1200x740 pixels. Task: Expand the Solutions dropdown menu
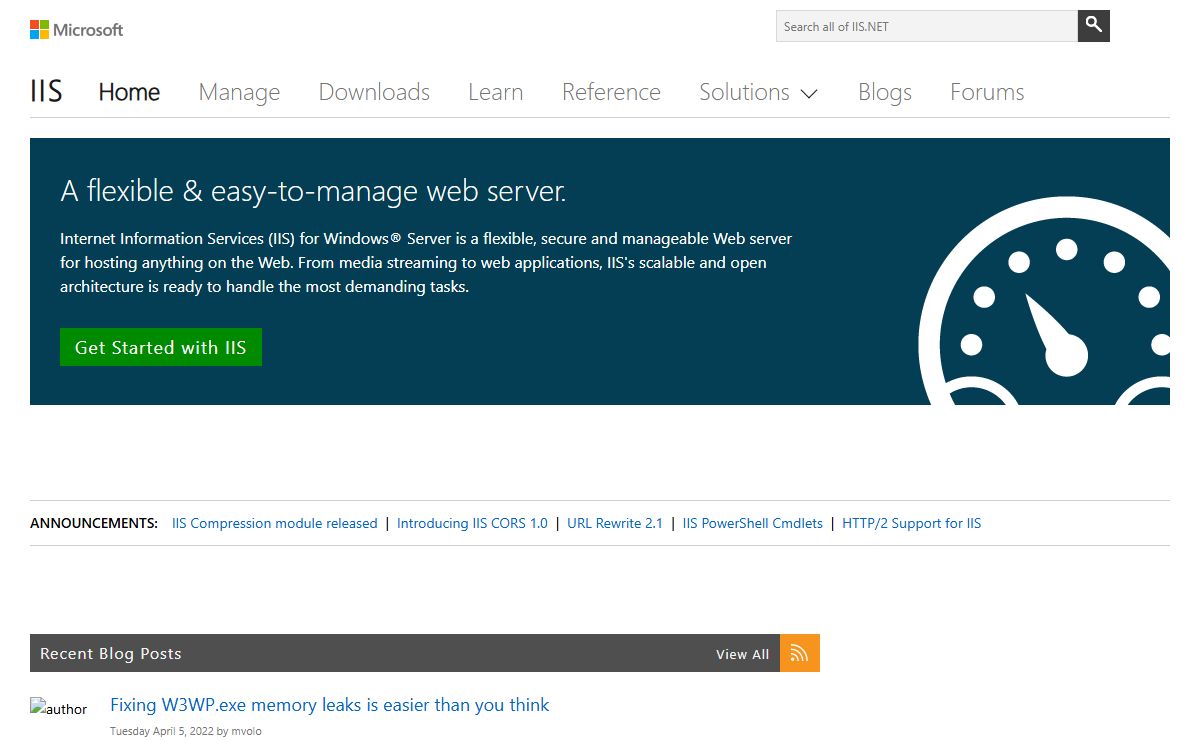pos(758,92)
